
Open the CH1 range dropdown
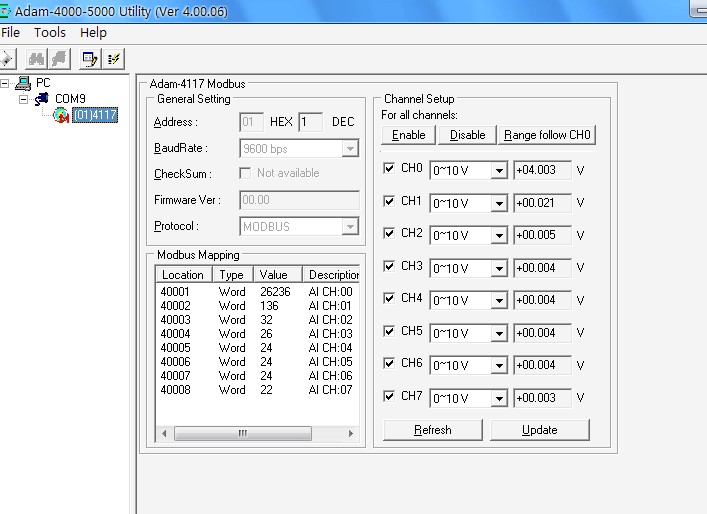(x=498, y=204)
